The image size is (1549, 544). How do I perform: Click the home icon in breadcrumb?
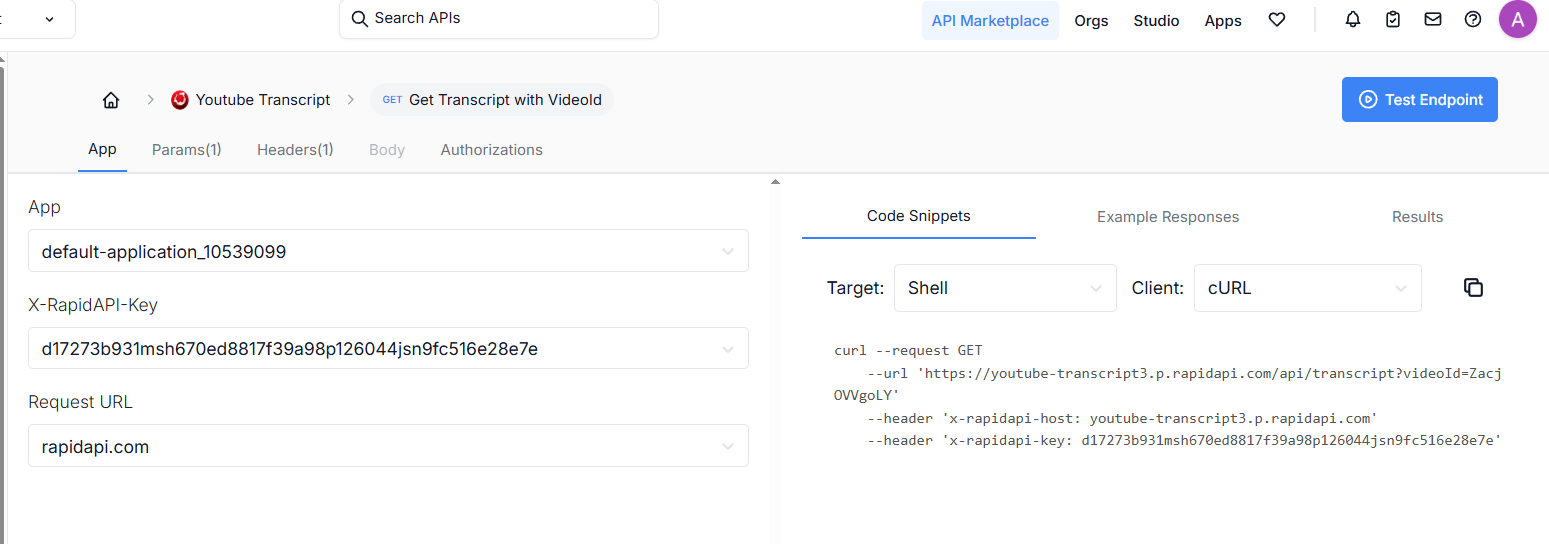click(111, 100)
